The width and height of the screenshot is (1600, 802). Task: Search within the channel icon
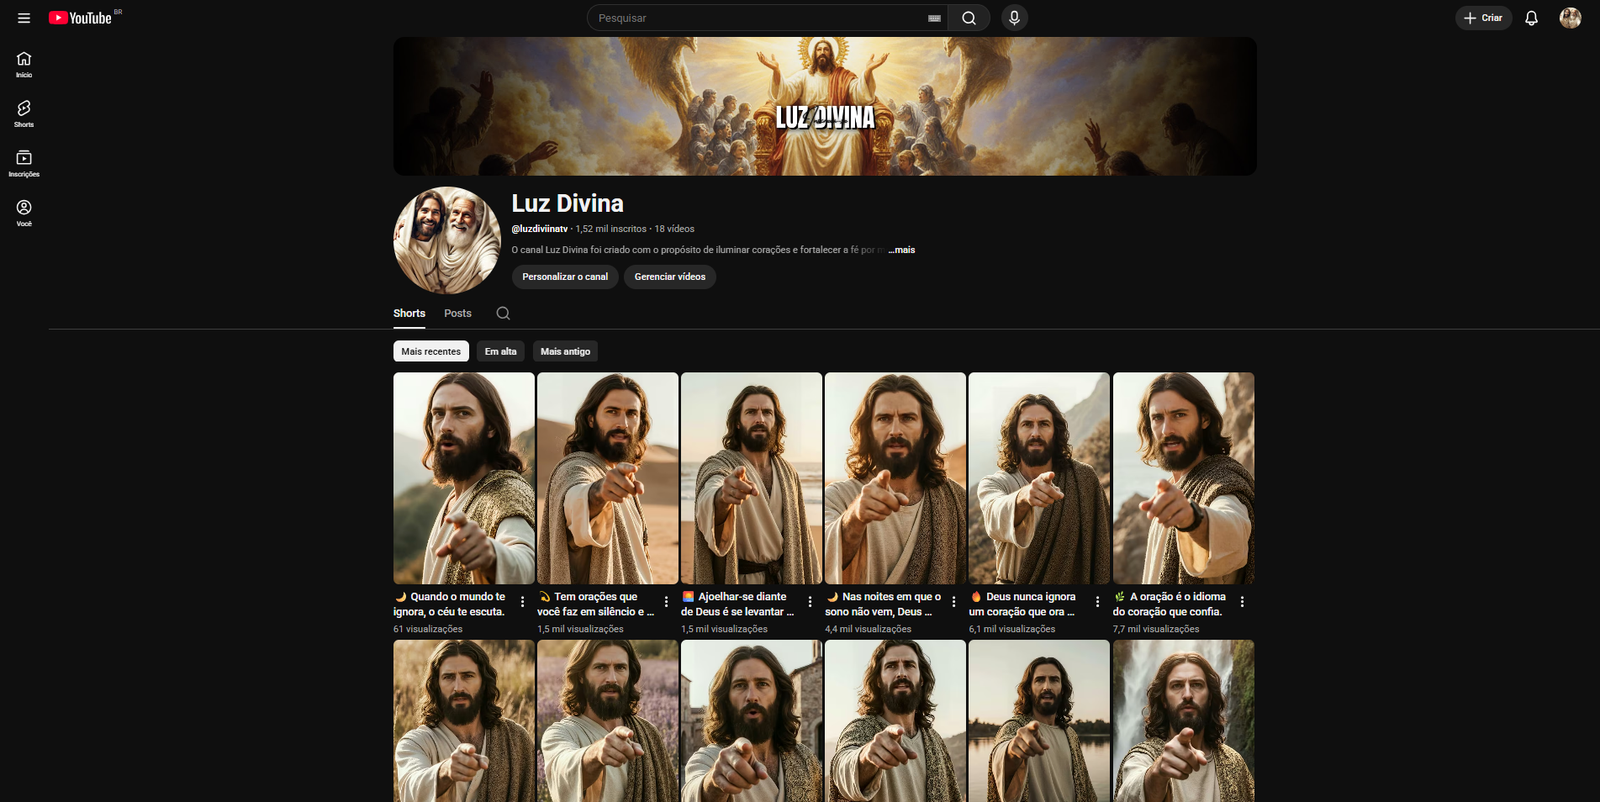(503, 313)
